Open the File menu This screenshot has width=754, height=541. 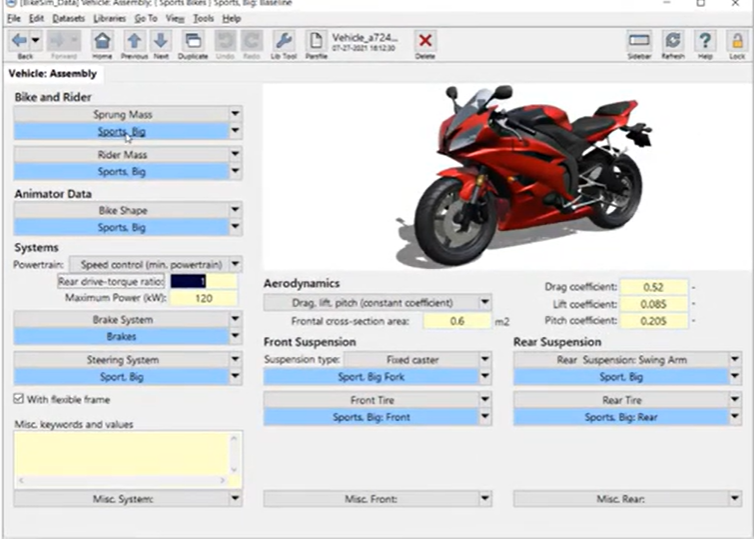click(14, 19)
